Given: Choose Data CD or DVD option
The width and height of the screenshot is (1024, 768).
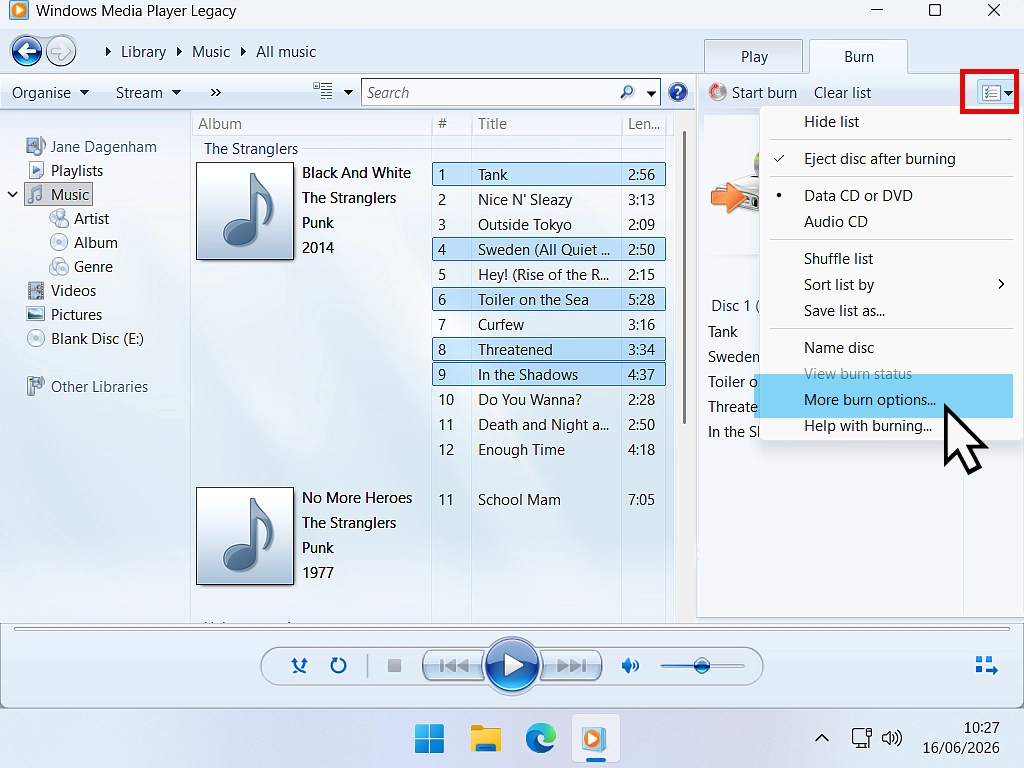Looking at the screenshot, I should [x=858, y=195].
